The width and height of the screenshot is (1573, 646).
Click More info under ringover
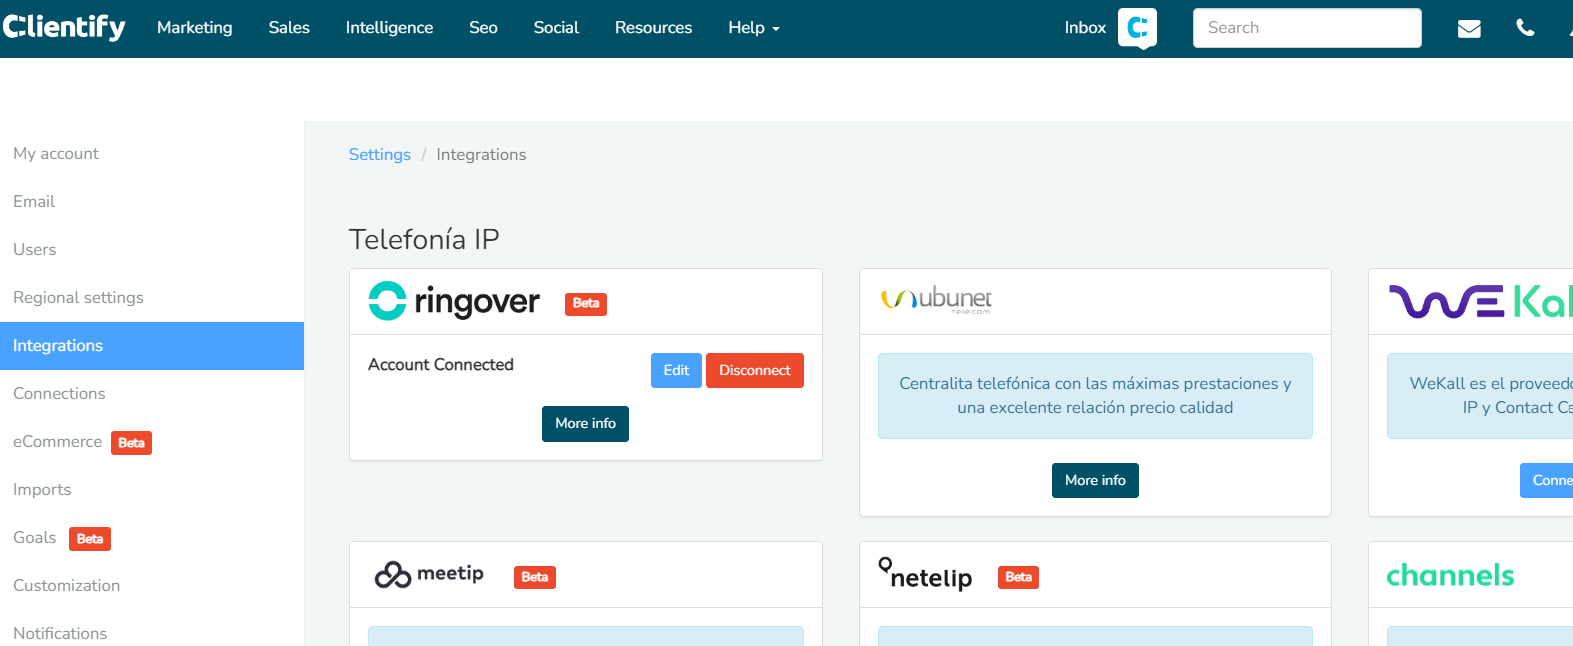(585, 423)
